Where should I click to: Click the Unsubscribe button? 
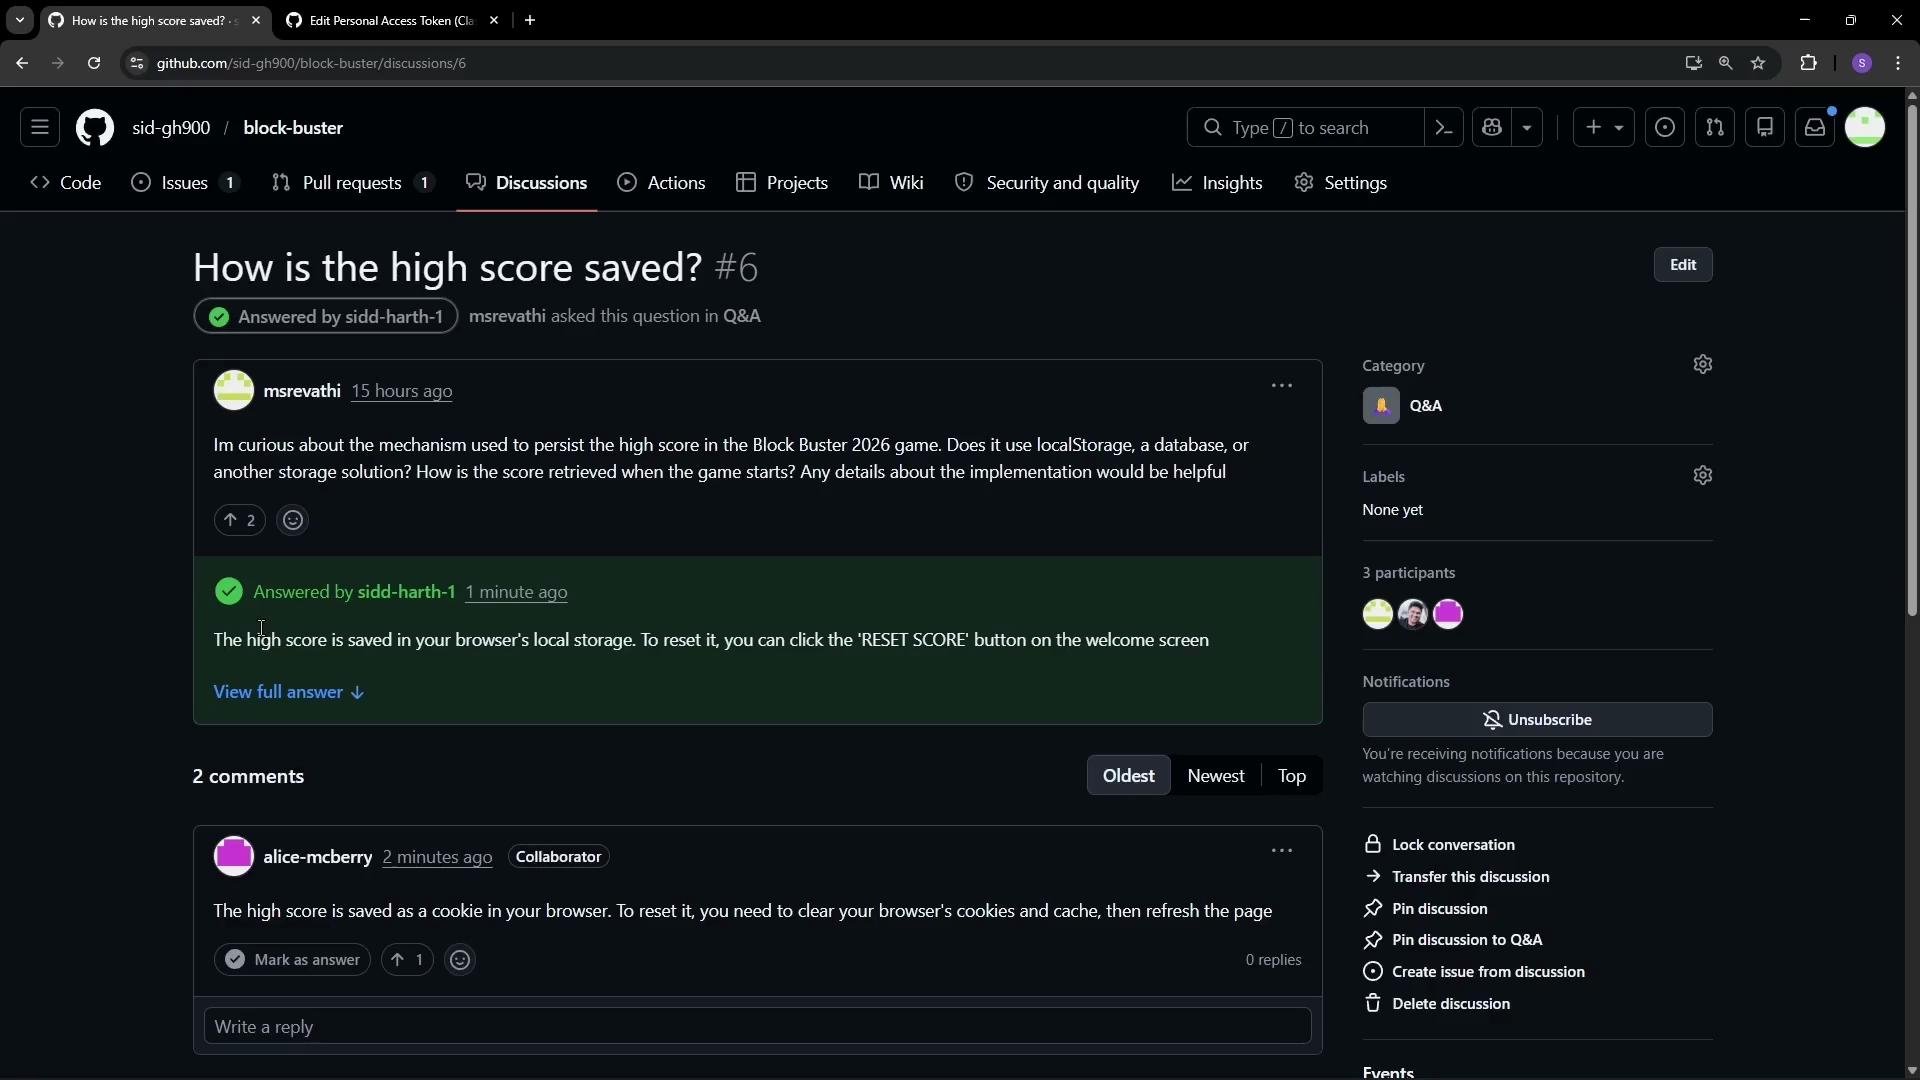tap(1537, 720)
